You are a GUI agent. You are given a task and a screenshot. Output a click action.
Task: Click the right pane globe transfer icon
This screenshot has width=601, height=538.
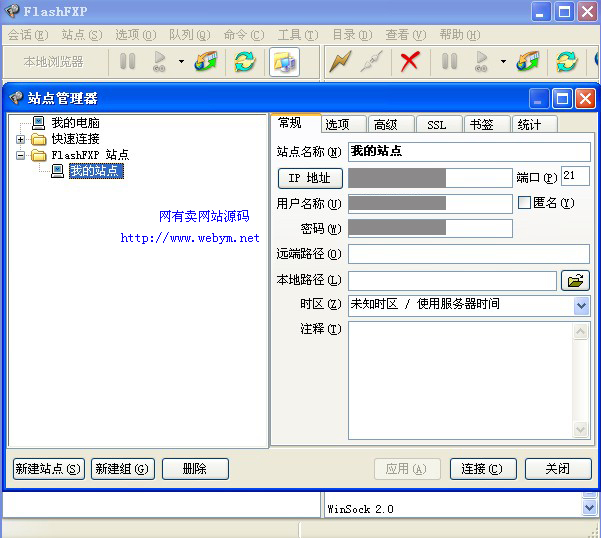point(528,61)
